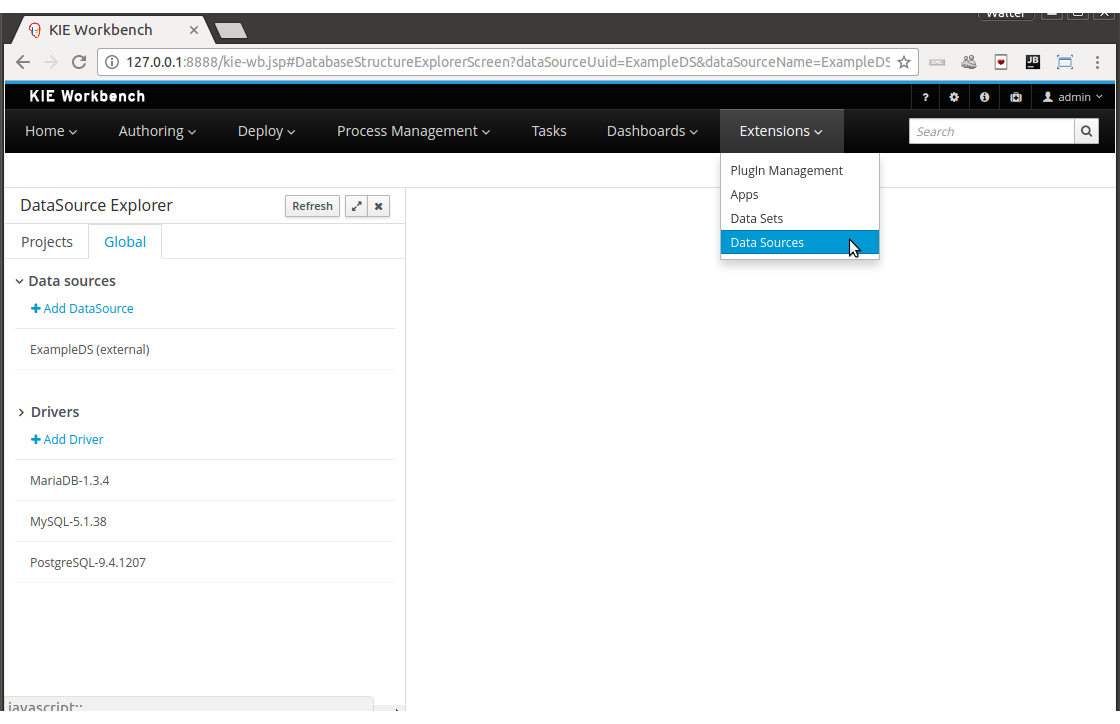Open the Authoring dropdown menu
Viewport: 1120px width, 724px height.
[x=157, y=131]
